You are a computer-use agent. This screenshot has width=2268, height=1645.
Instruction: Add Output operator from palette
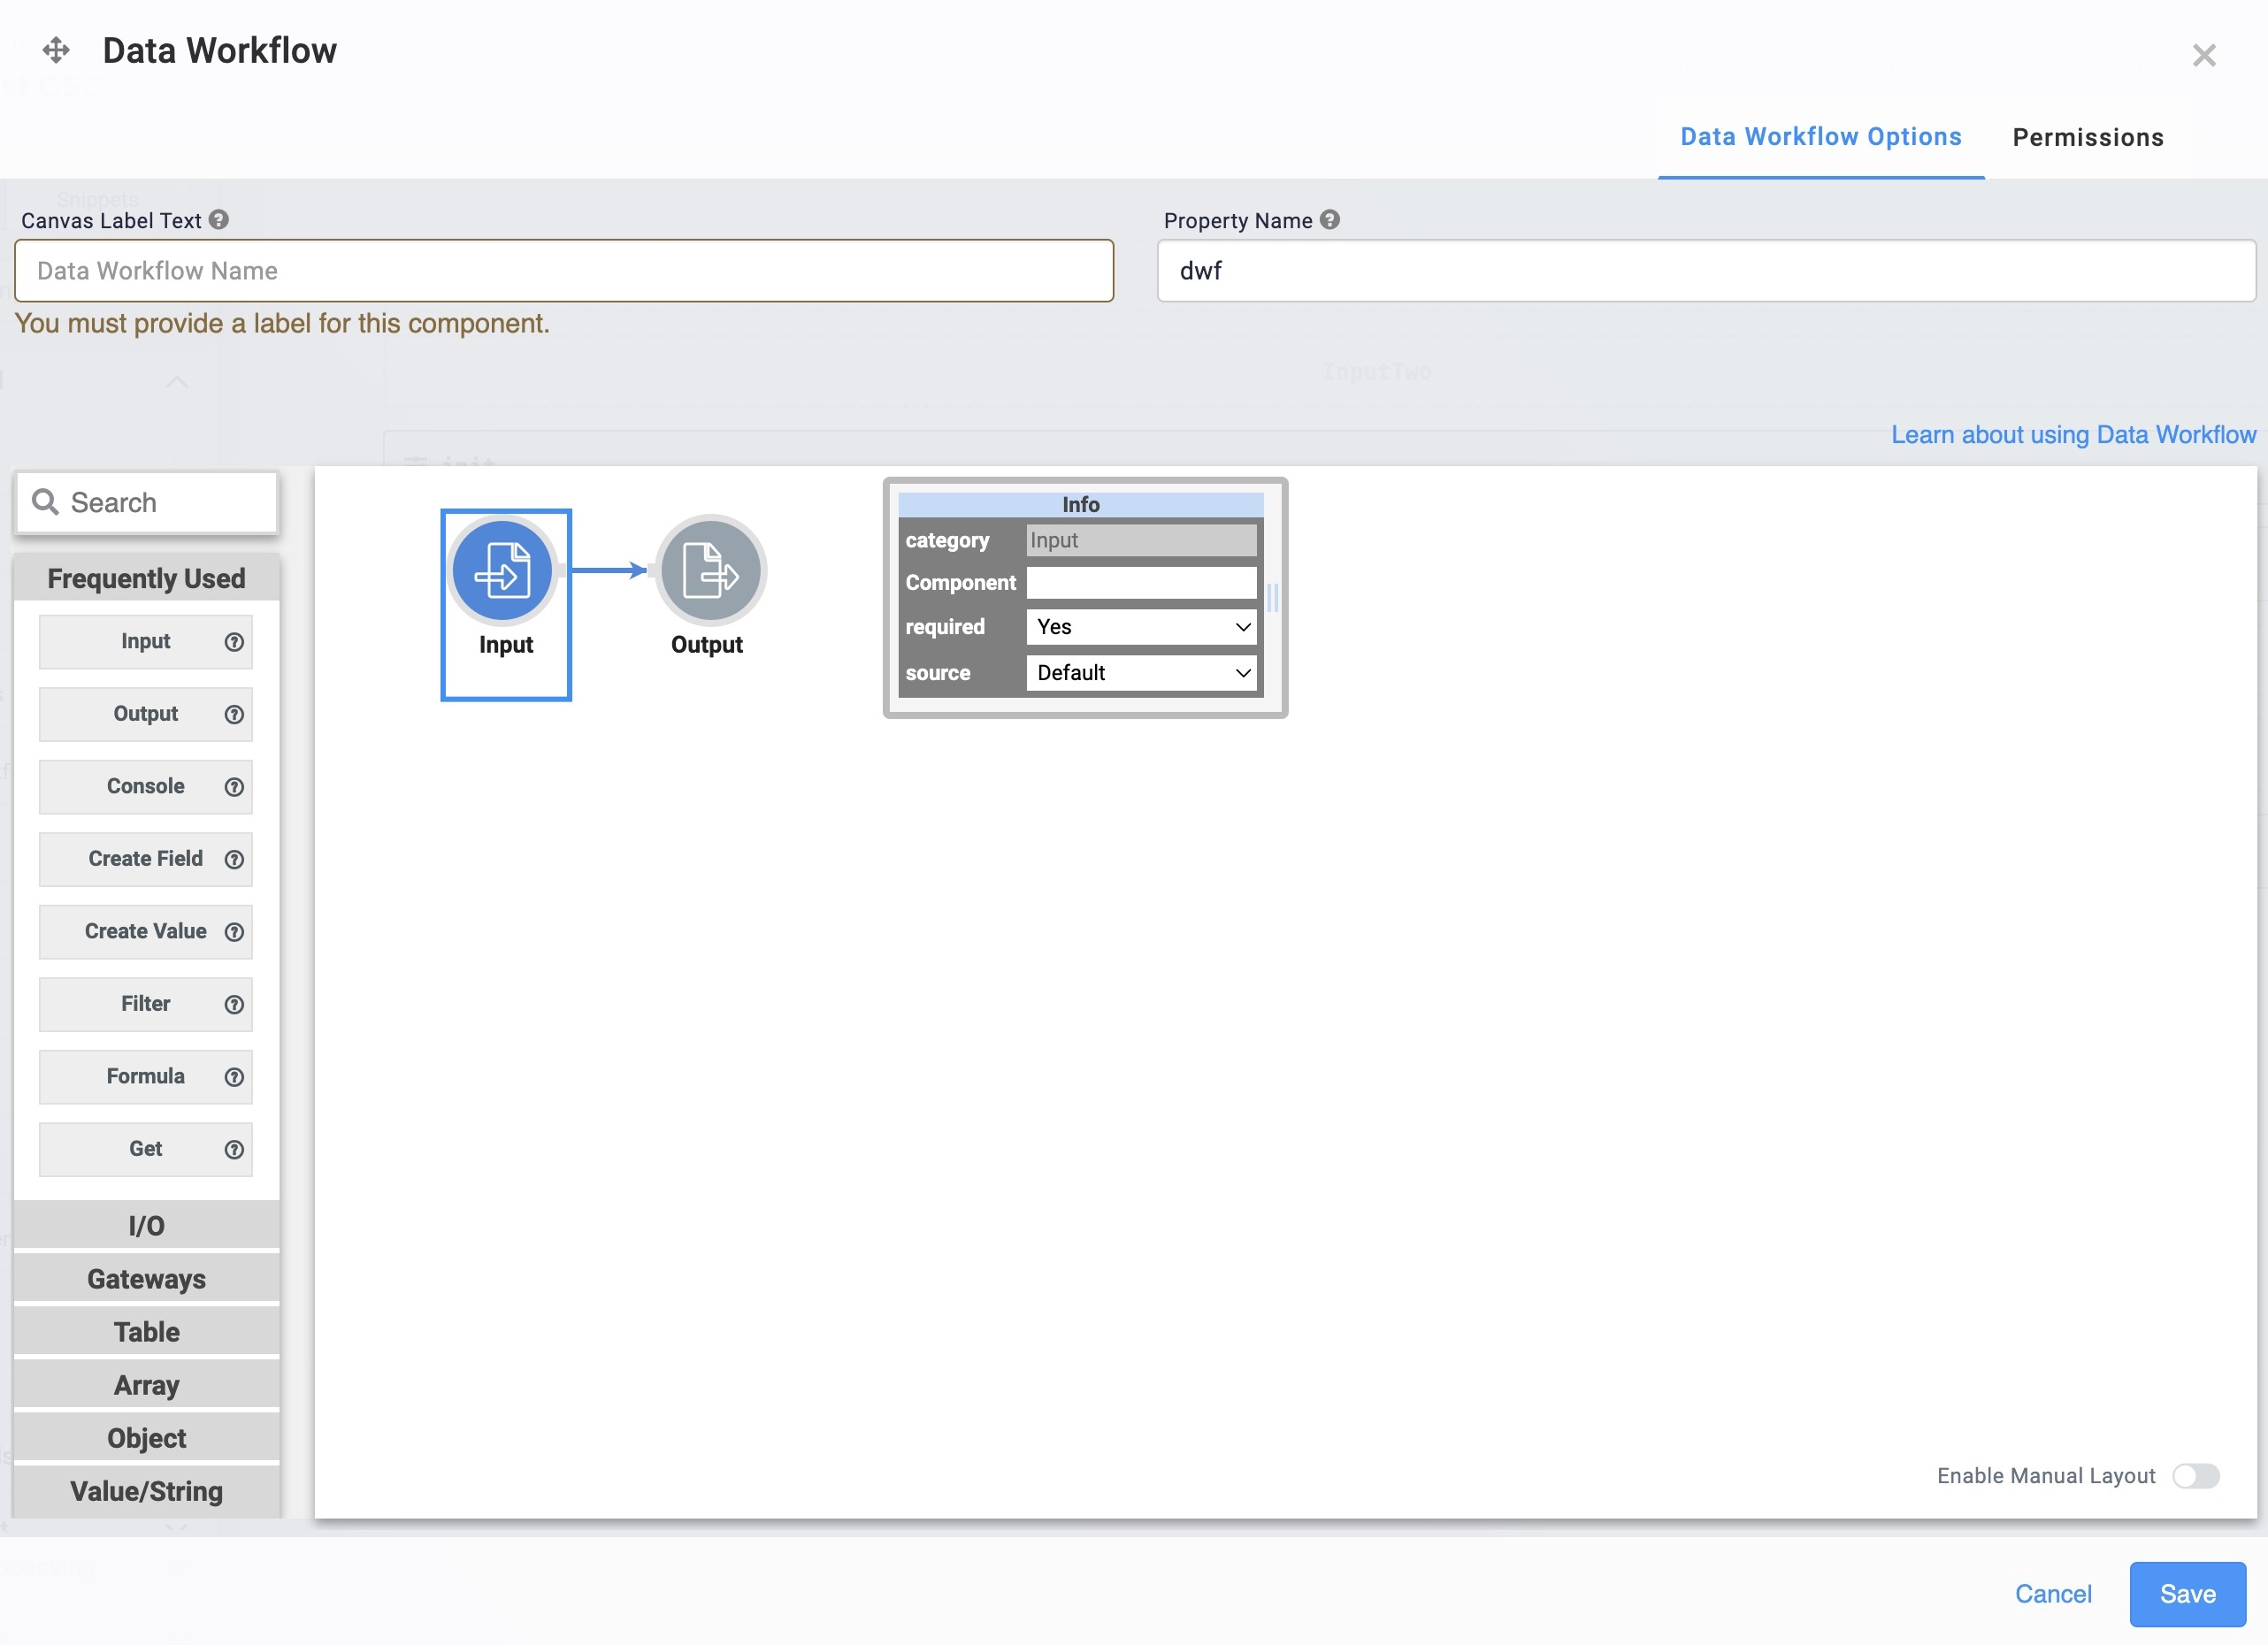click(x=146, y=714)
